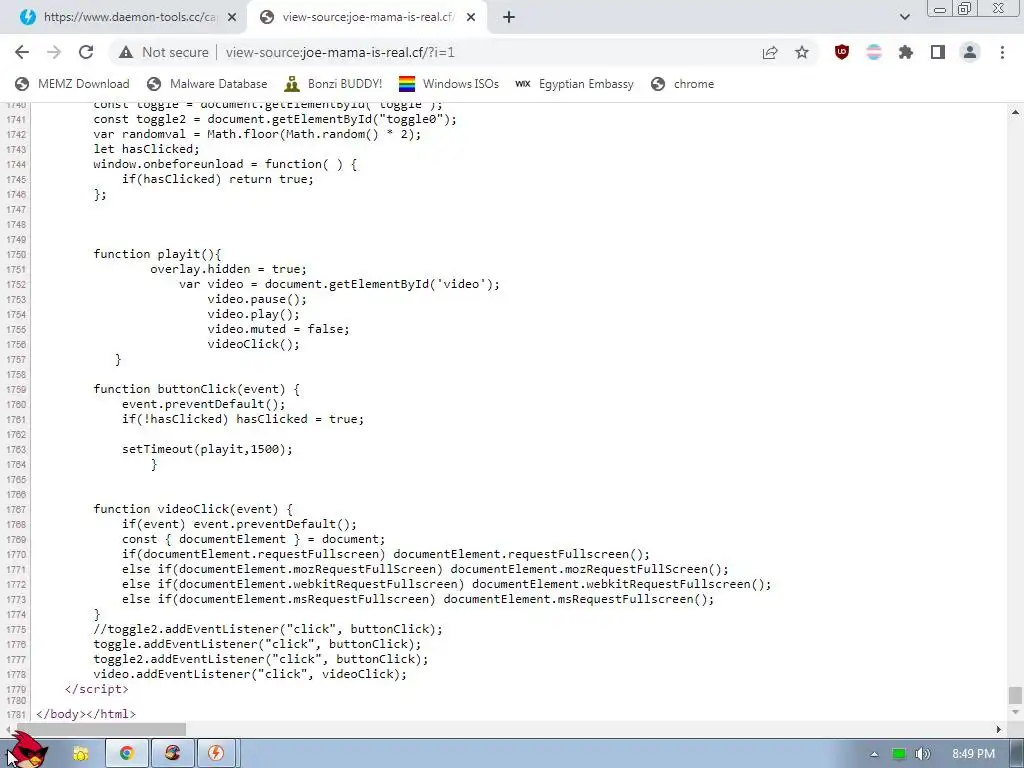This screenshot has width=1024, height=768.
Task: Open the red round taskbar app
Action: click(x=172, y=754)
